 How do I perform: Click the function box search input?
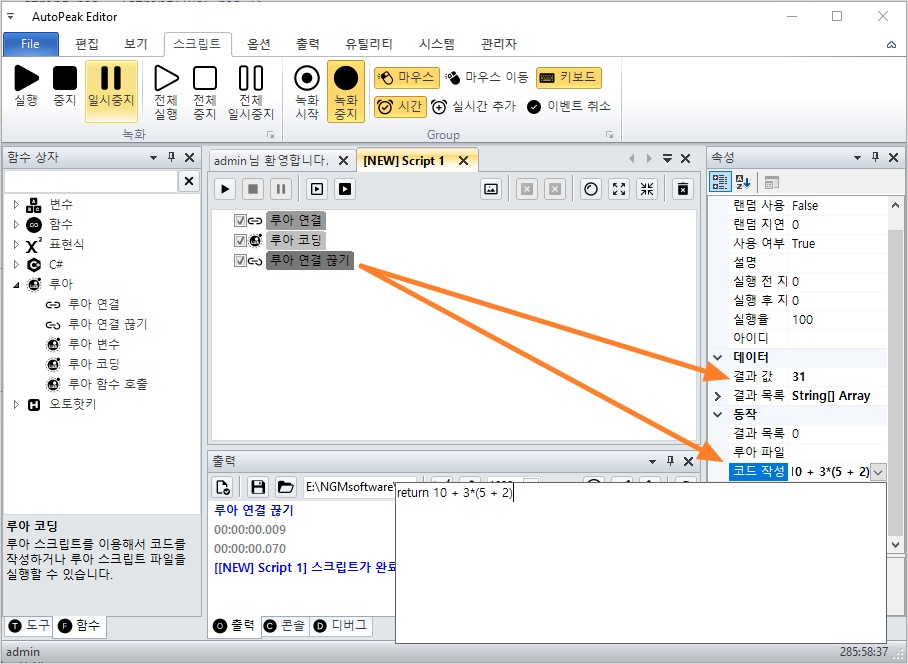[x=91, y=181]
